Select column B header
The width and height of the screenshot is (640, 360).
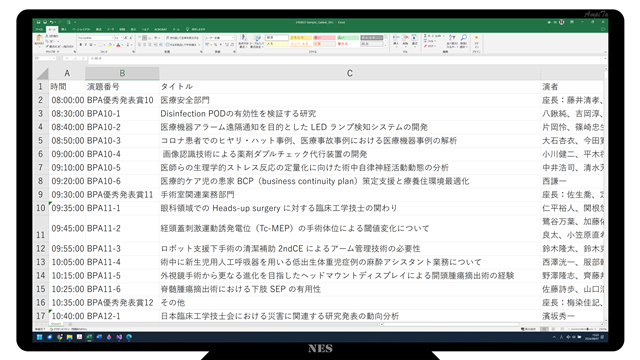(x=122, y=73)
